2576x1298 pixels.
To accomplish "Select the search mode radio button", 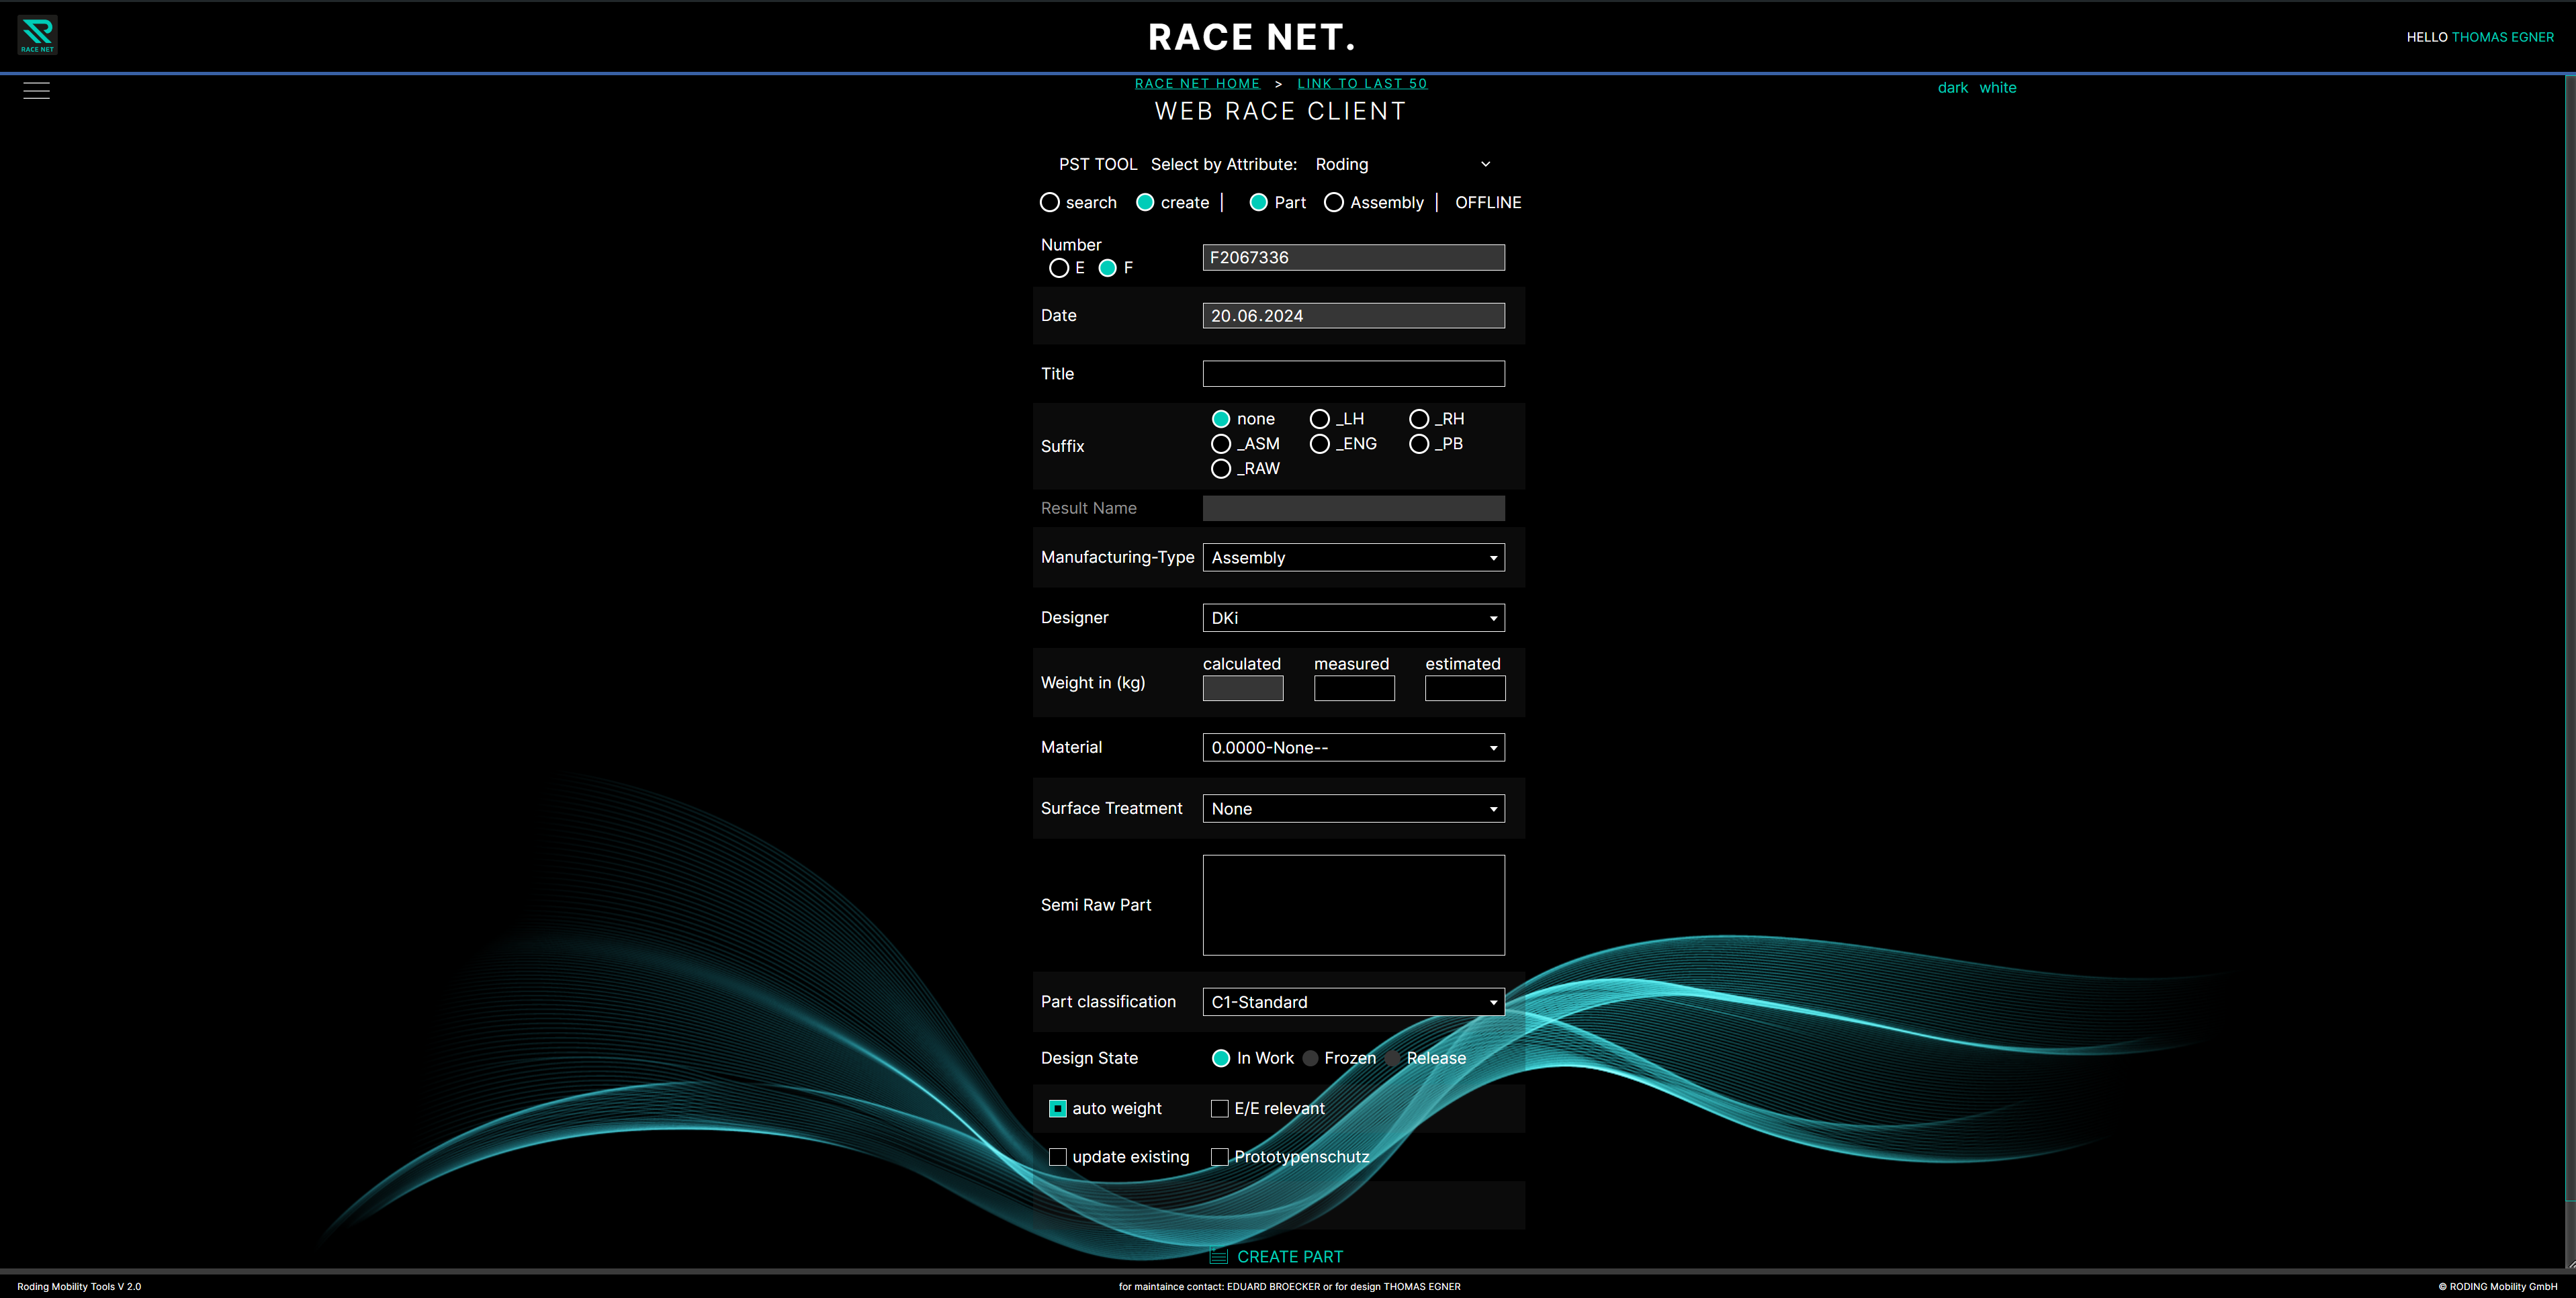I will [x=1050, y=202].
